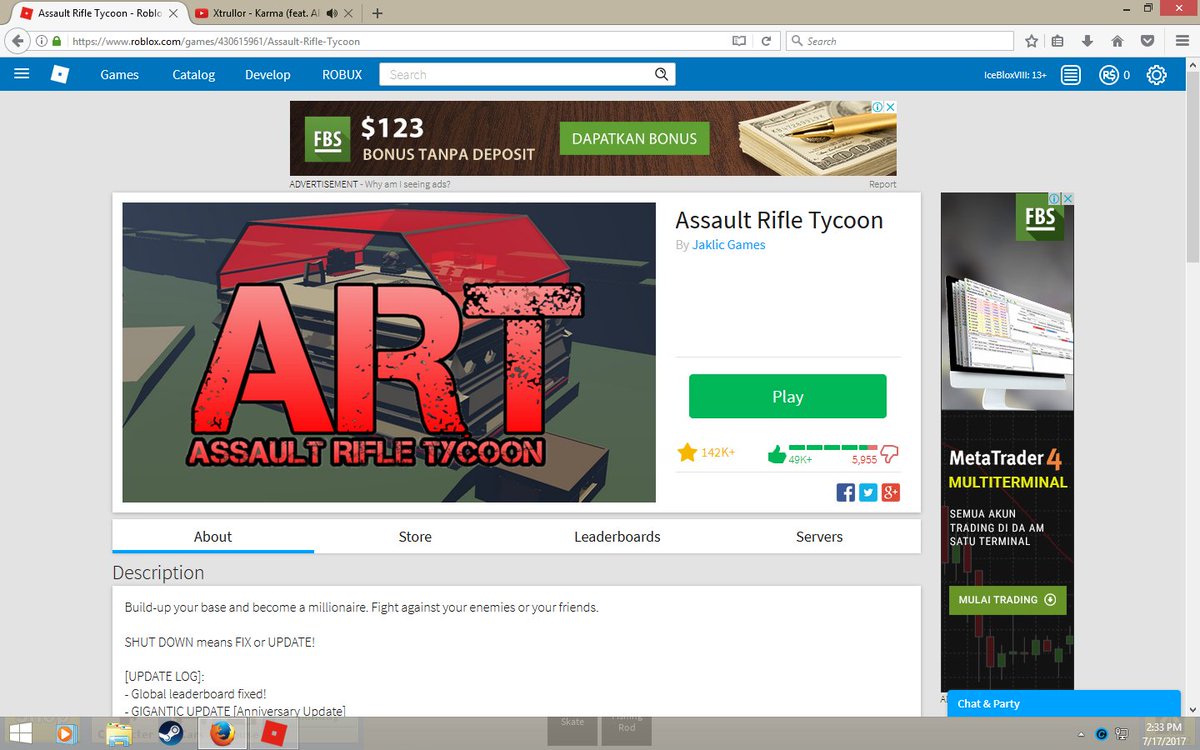Switch to the Servers tab
Screen dimensions: 1200x750
pos(819,537)
